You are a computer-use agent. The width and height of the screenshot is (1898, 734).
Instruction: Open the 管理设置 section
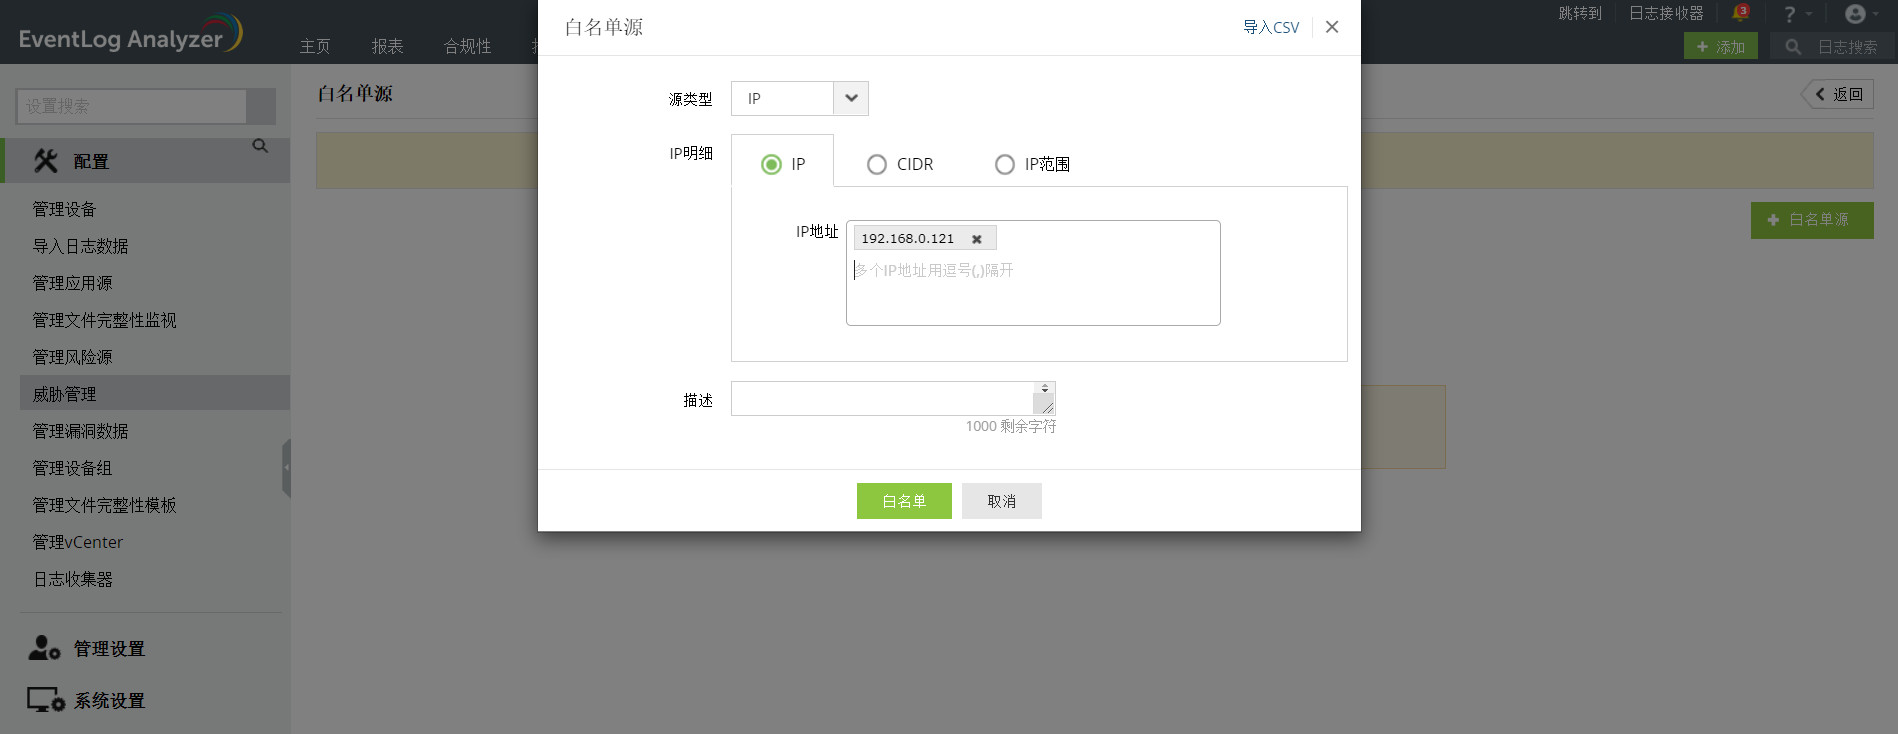tap(87, 648)
